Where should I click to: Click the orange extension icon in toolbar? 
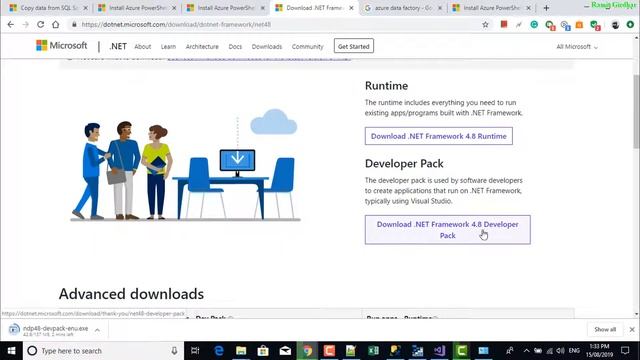579,25
